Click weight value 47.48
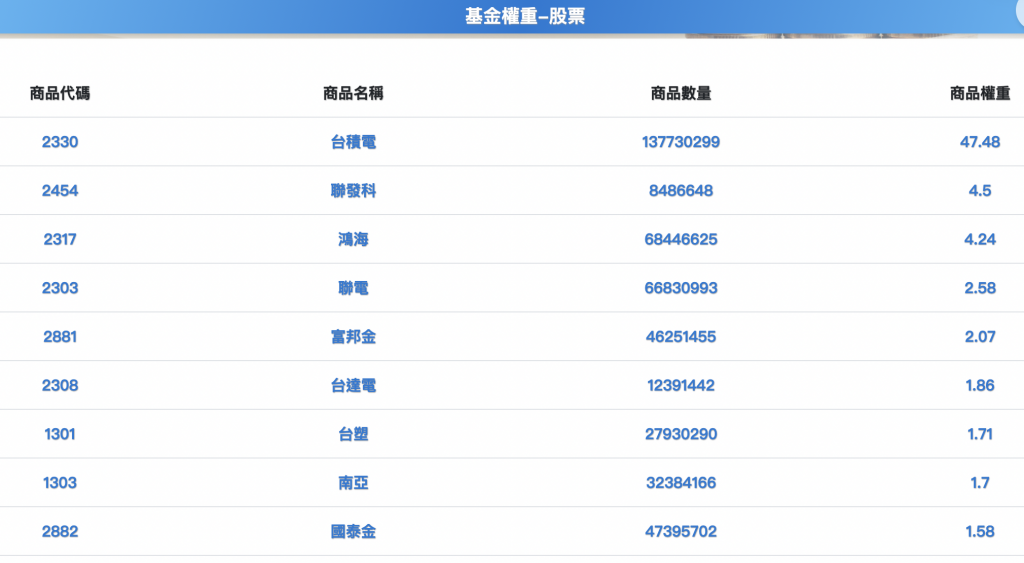 [980, 142]
